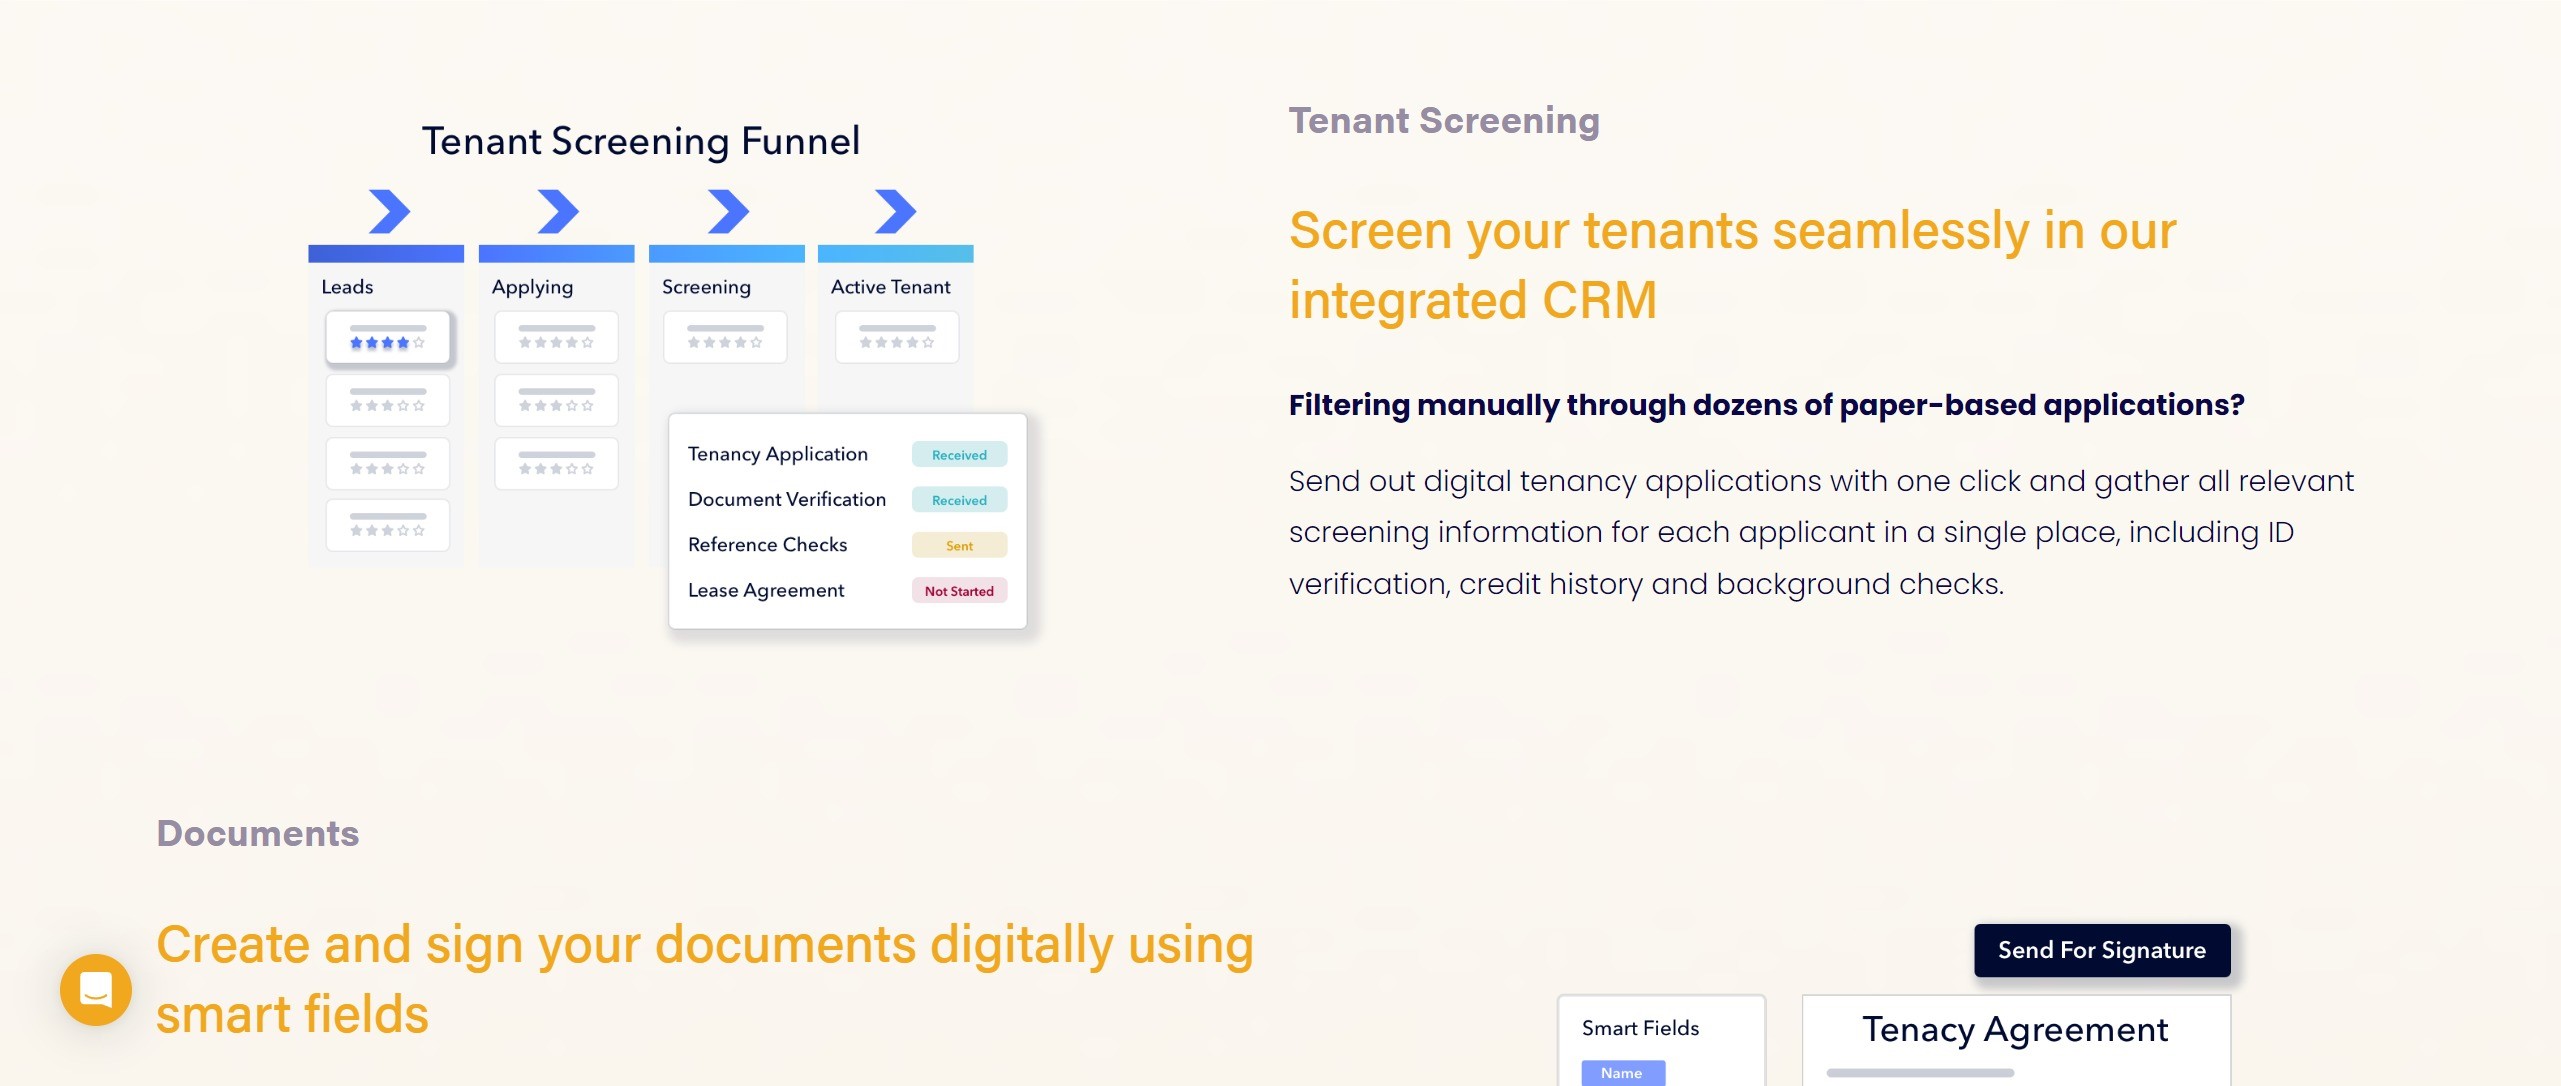
Task: Select the Name smart field tag
Action: [x=1623, y=1073]
